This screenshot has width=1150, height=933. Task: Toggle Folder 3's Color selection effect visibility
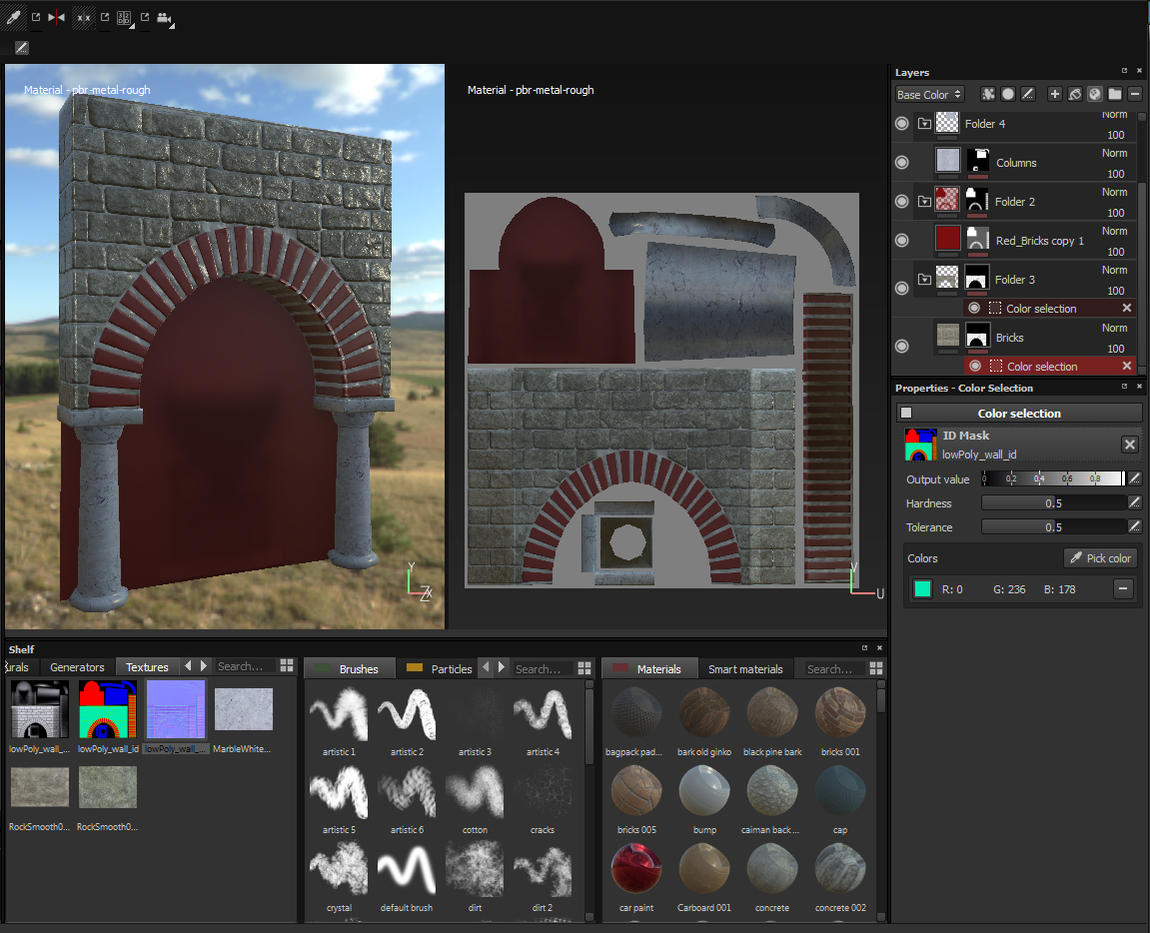coord(974,308)
